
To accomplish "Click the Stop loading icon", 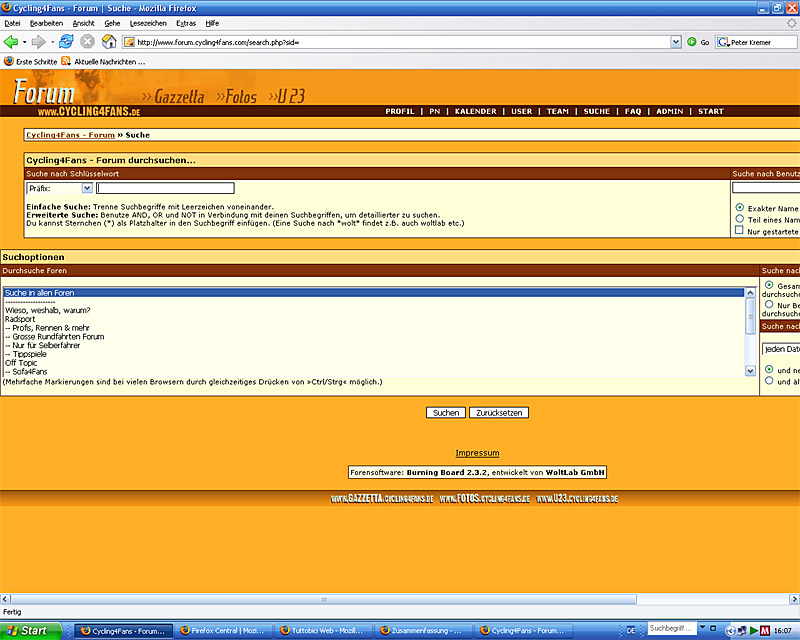I will 87,42.
